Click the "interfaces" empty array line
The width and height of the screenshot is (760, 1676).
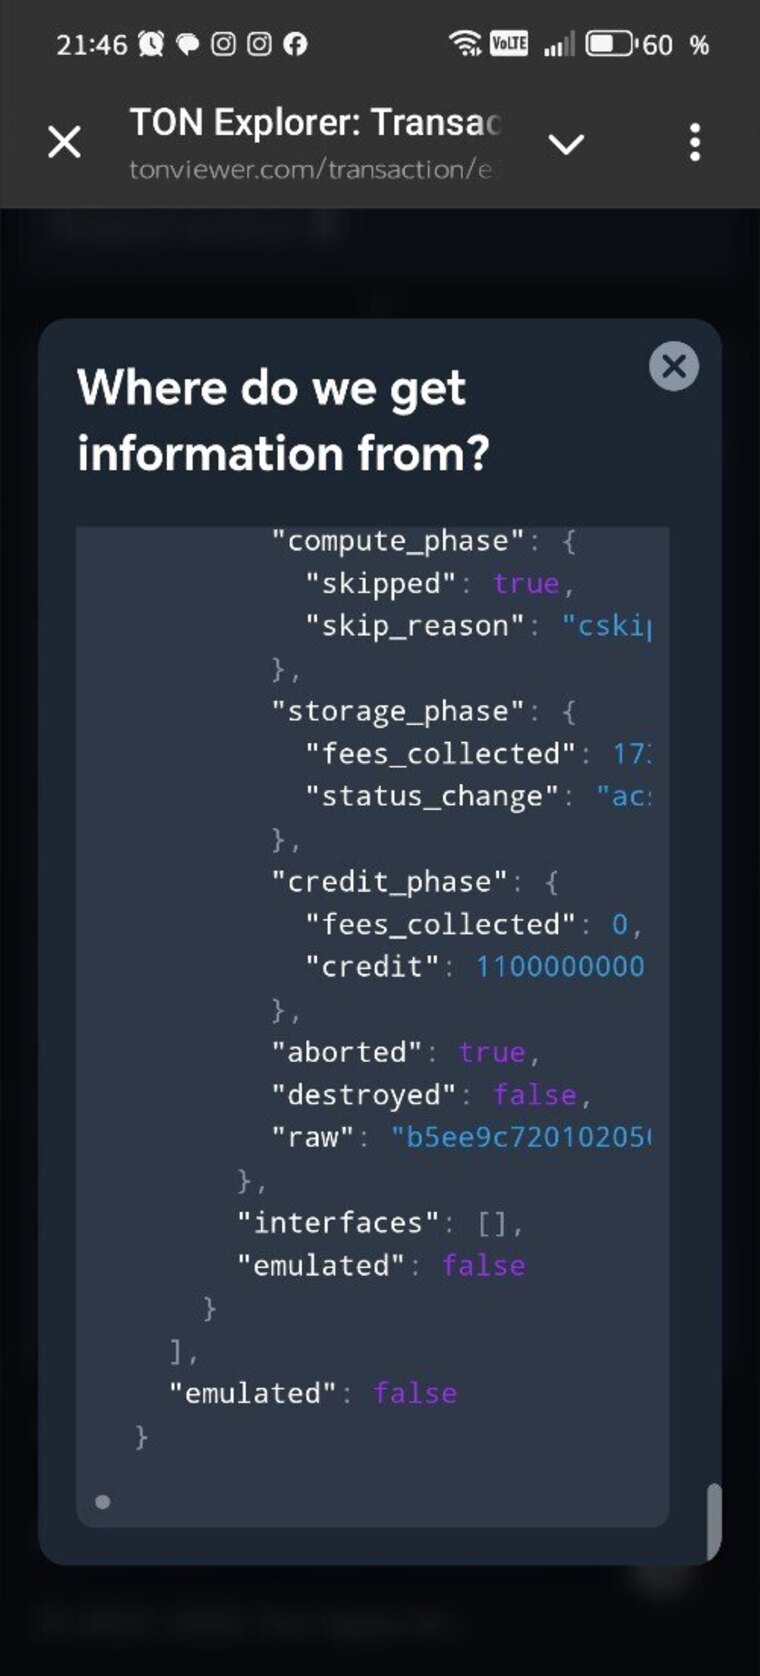click(380, 1223)
